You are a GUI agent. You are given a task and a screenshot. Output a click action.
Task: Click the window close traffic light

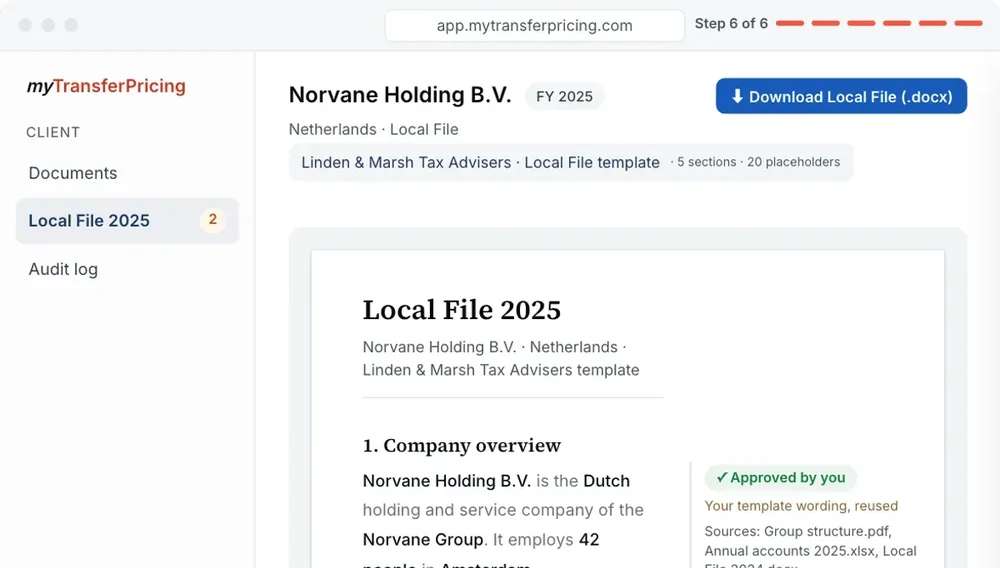pos(26,25)
